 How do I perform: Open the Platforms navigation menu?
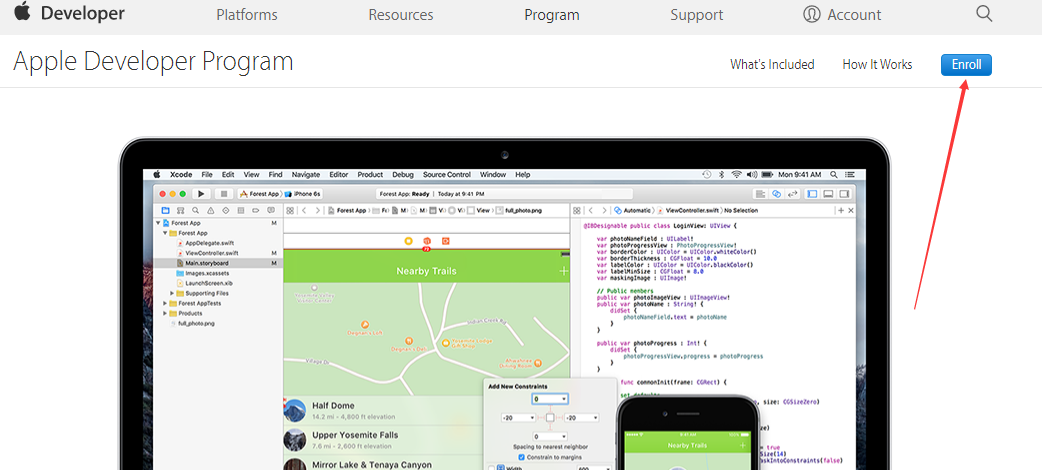(x=247, y=15)
